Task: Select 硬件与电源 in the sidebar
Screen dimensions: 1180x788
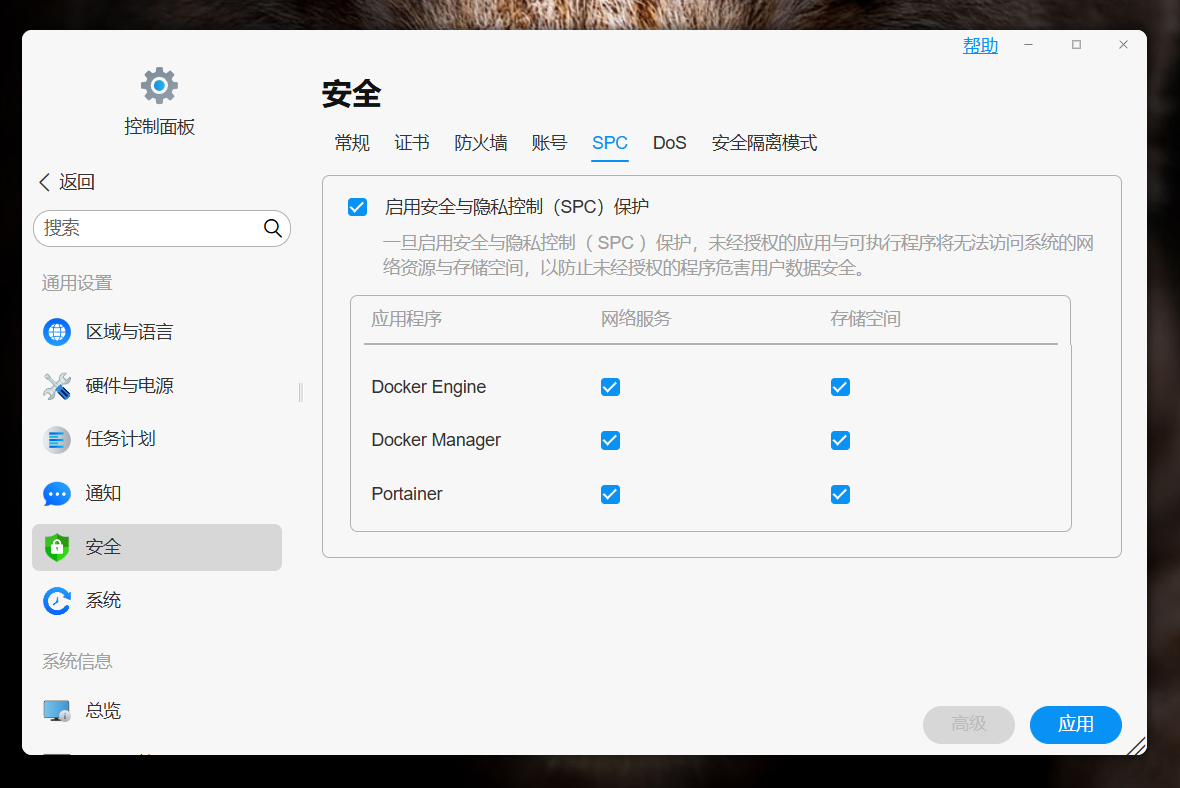Action: click(x=129, y=386)
